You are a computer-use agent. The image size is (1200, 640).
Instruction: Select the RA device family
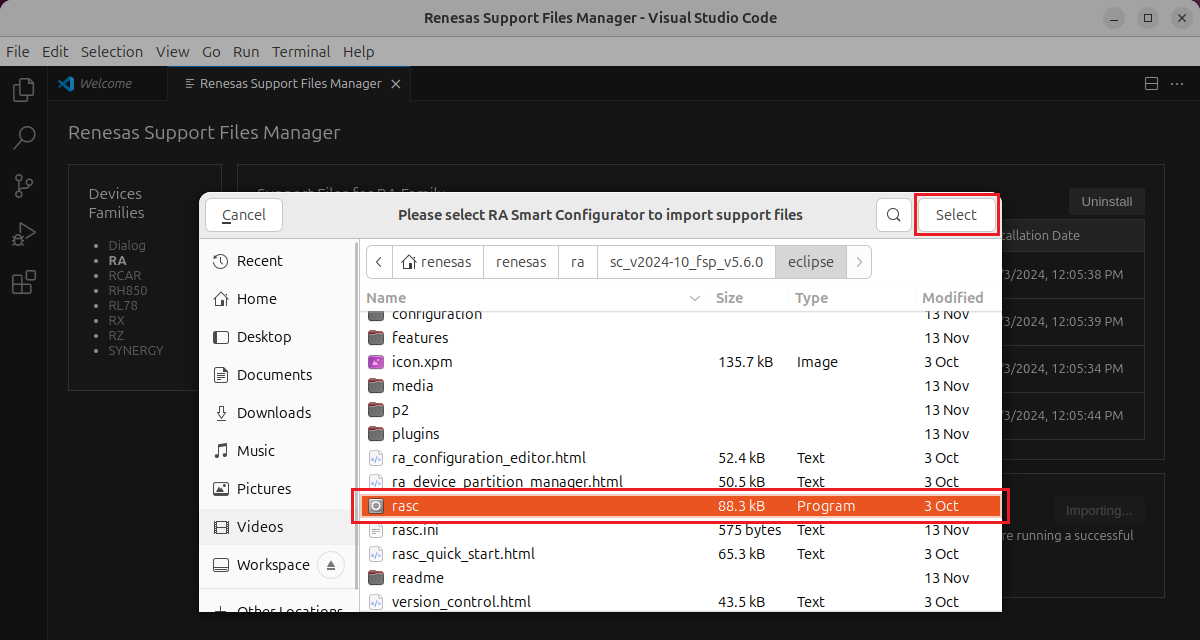pos(117,260)
